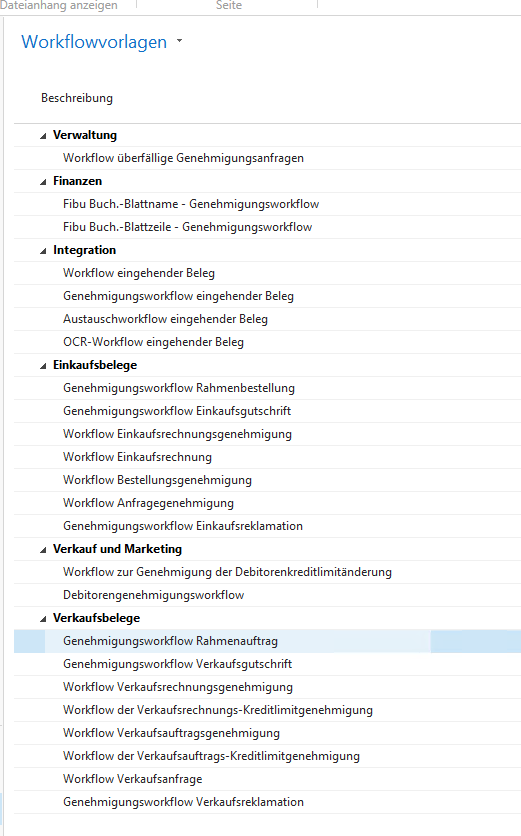Screen dimensions: 521x836
Task: Collapse the Verwaltung group
Action: (43, 136)
